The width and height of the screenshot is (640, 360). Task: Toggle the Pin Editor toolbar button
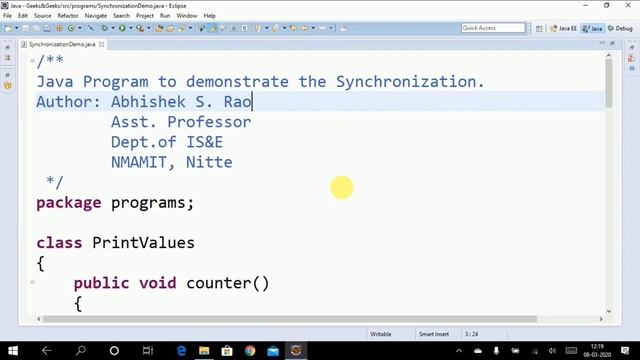(343, 28)
